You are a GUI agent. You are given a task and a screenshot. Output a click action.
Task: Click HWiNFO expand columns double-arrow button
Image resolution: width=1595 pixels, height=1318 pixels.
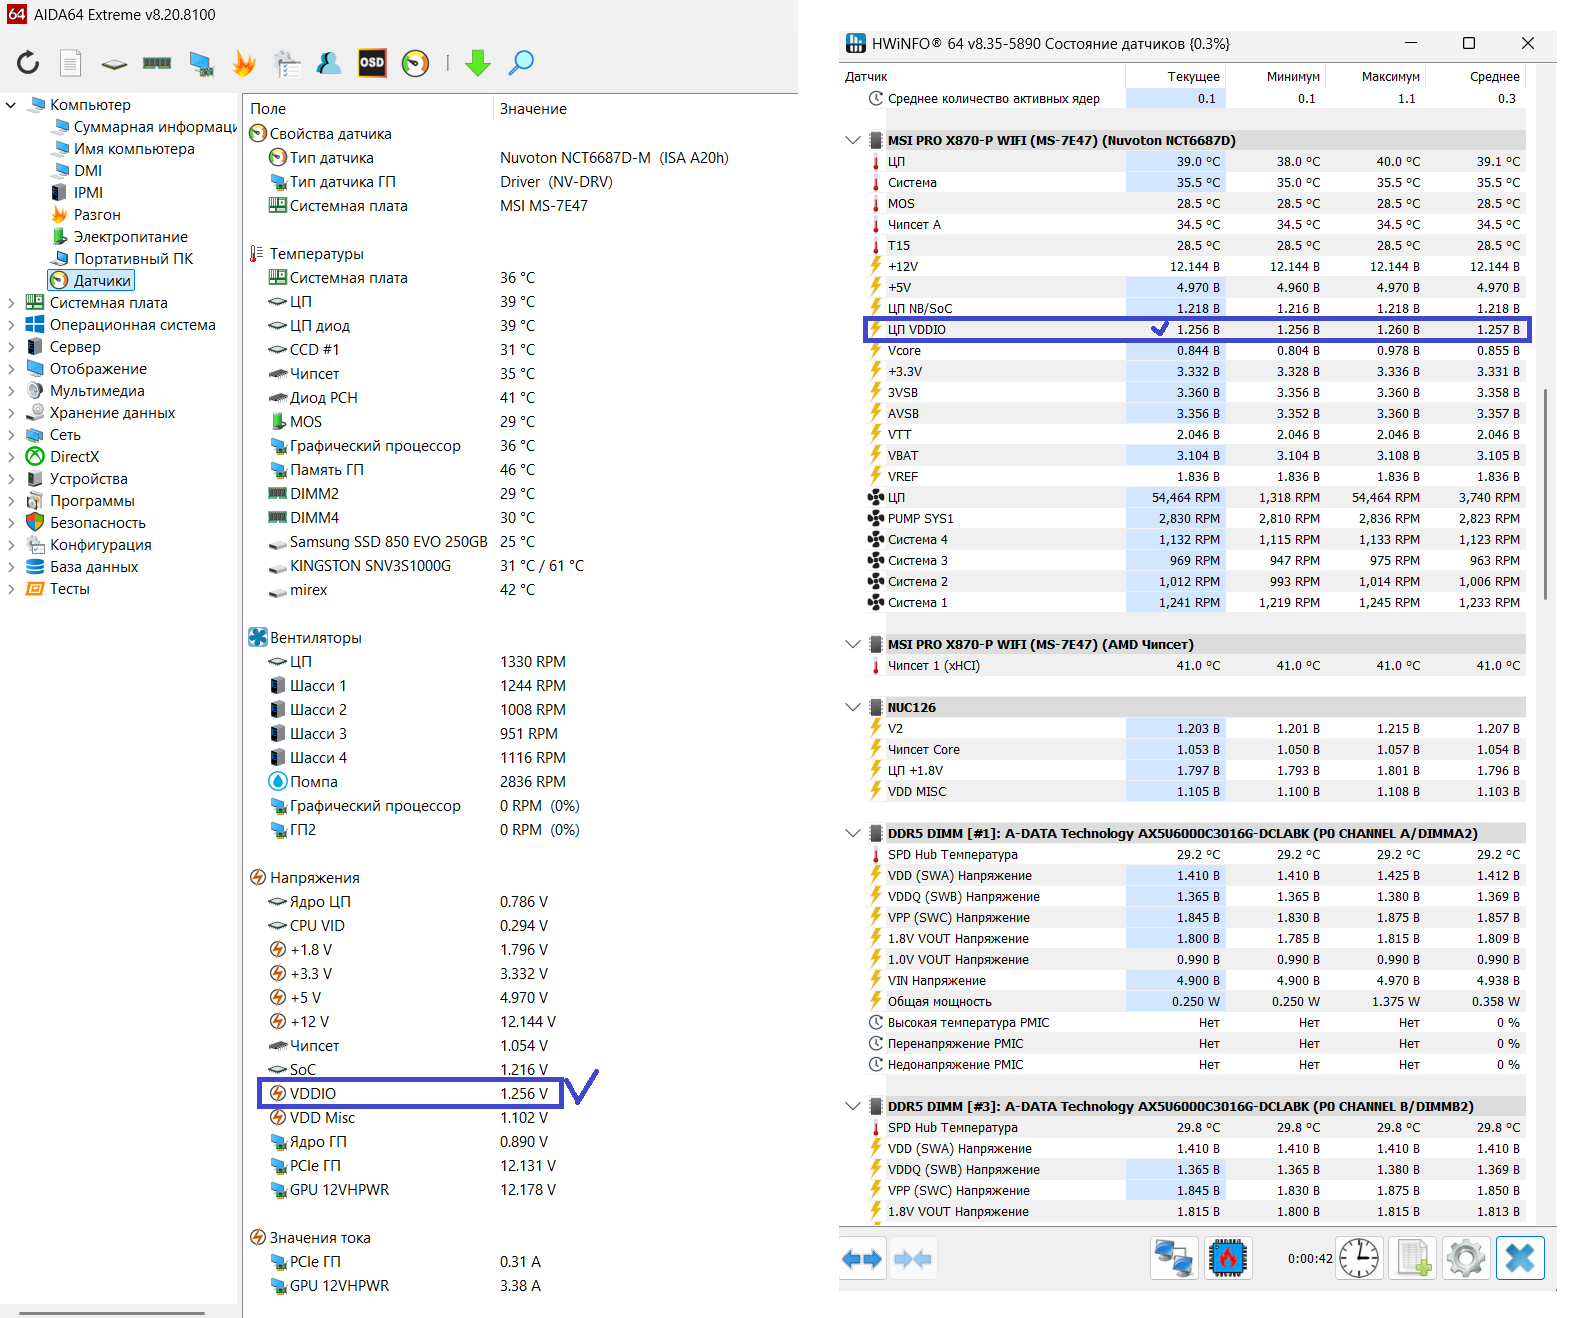tap(862, 1259)
